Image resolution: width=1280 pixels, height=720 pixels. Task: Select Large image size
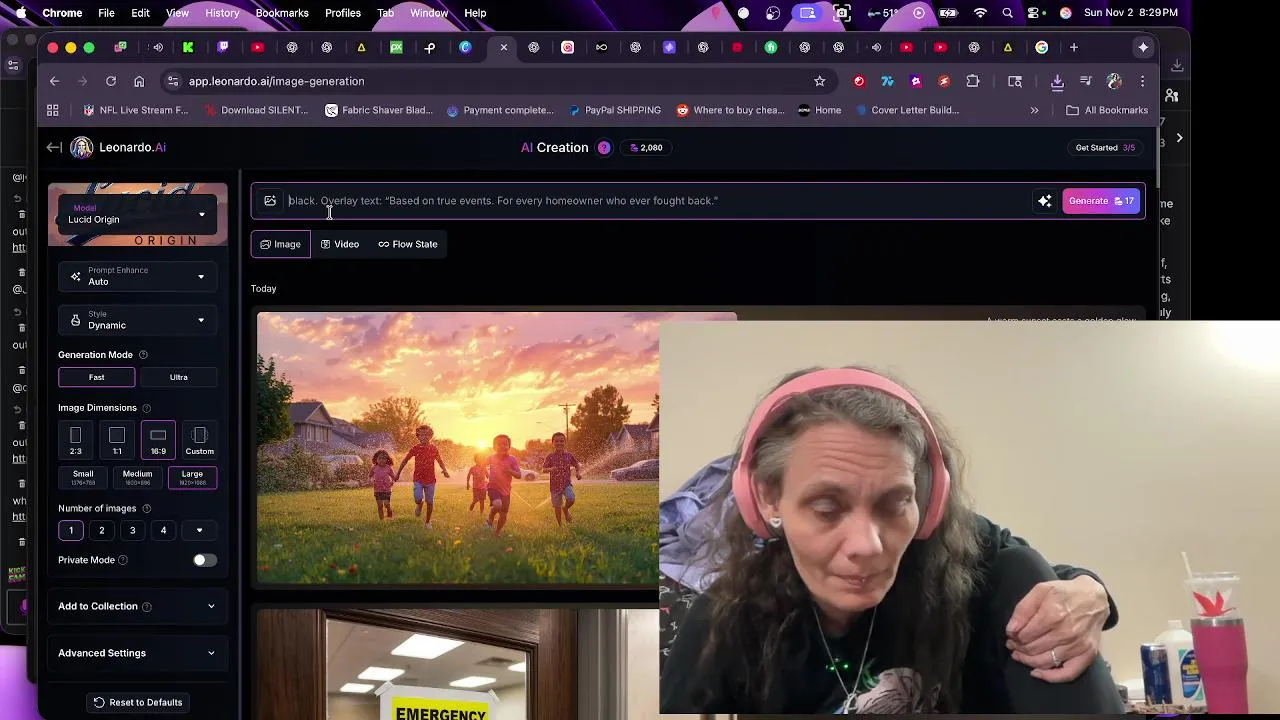(192, 478)
